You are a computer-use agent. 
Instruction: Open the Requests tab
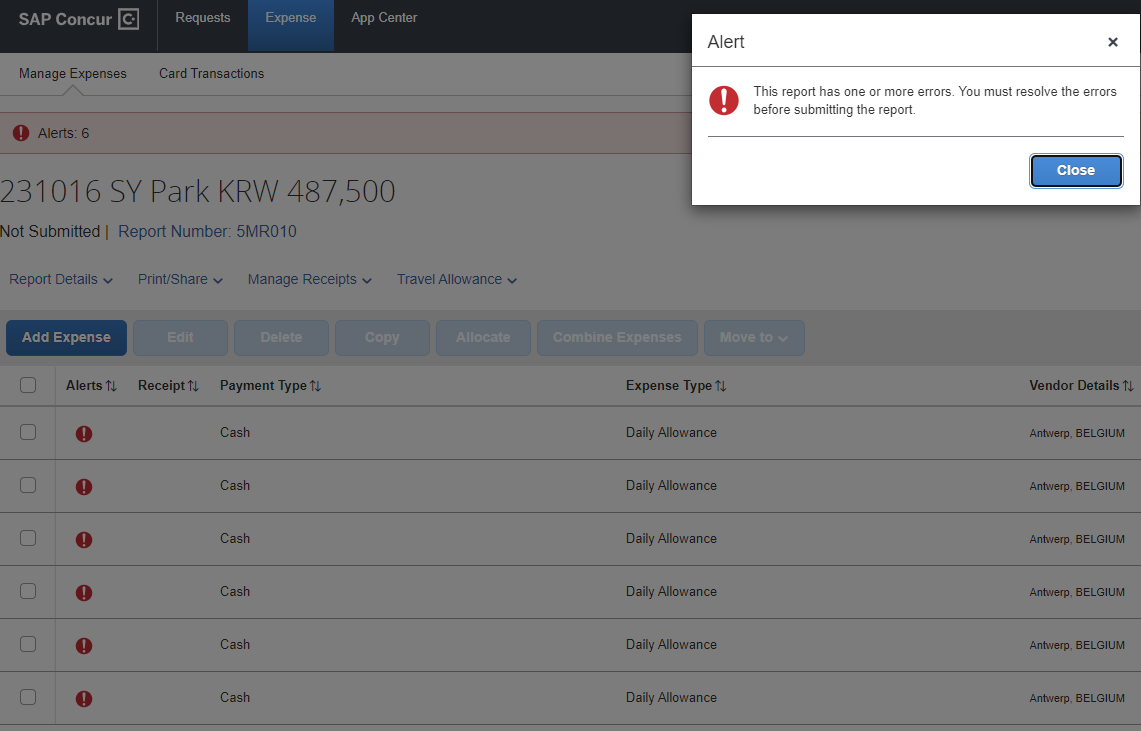203,17
